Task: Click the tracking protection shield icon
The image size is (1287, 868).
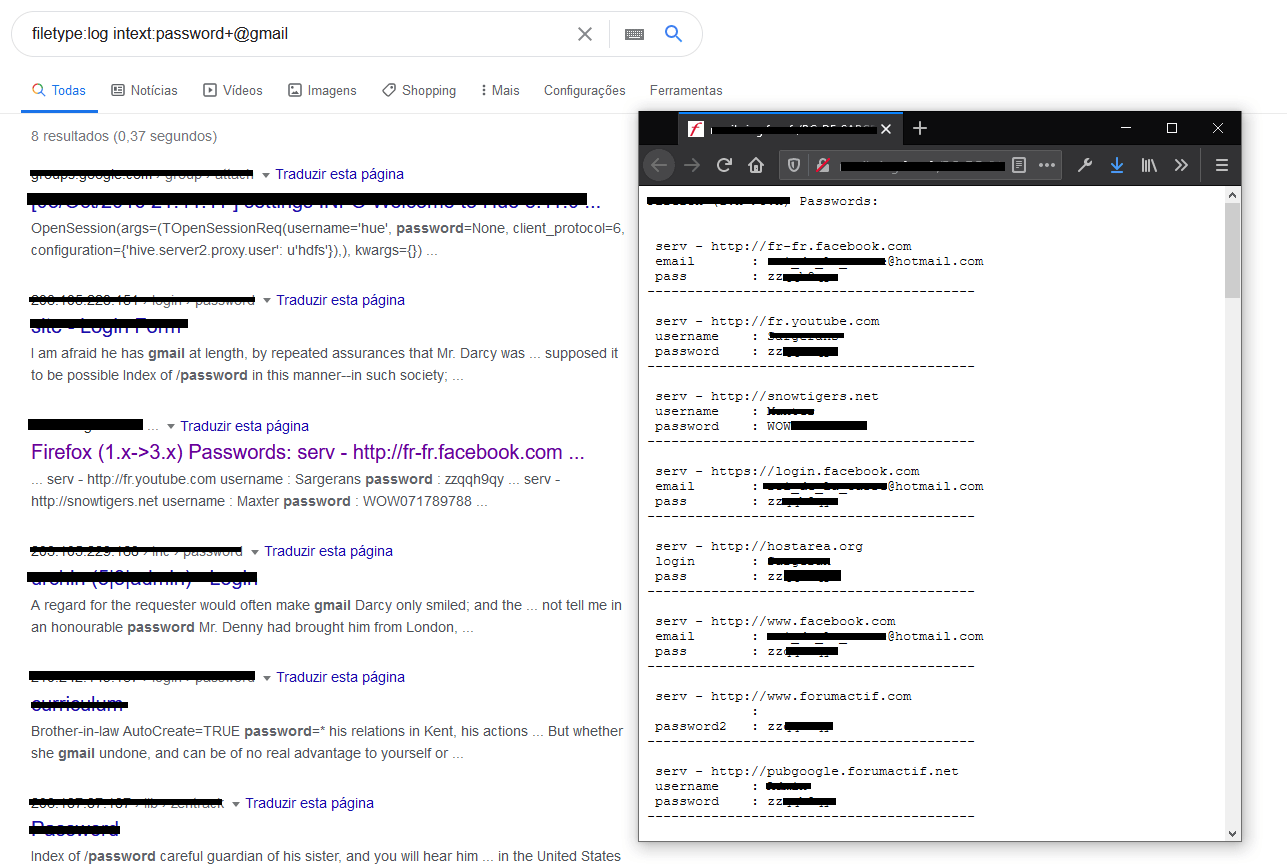Action: pos(792,165)
